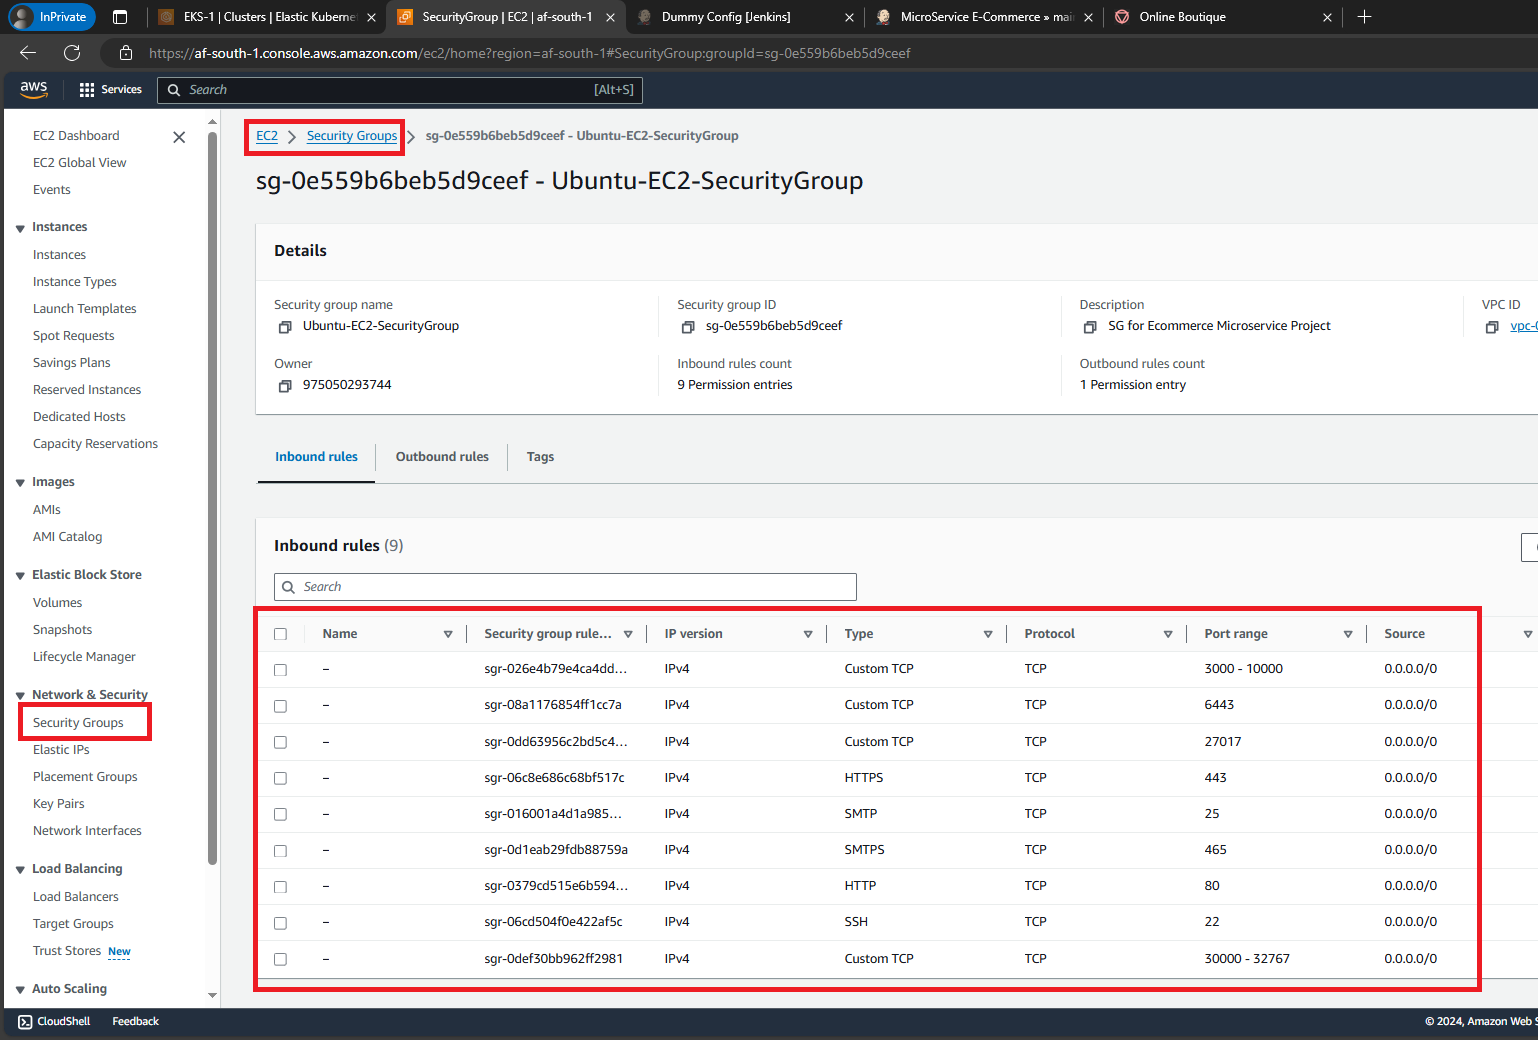Select the HTTP port 80 rule checkbox
1538x1040 pixels.
coord(280,887)
